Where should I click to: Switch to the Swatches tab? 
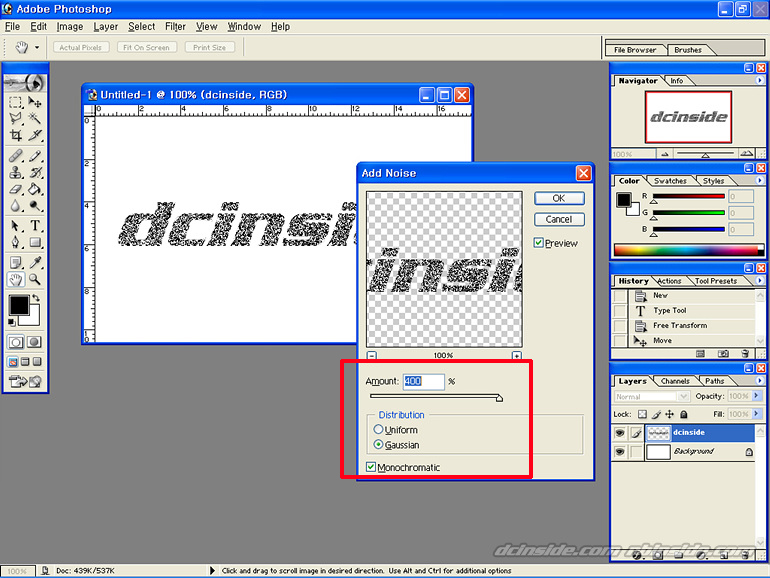pos(670,181)
